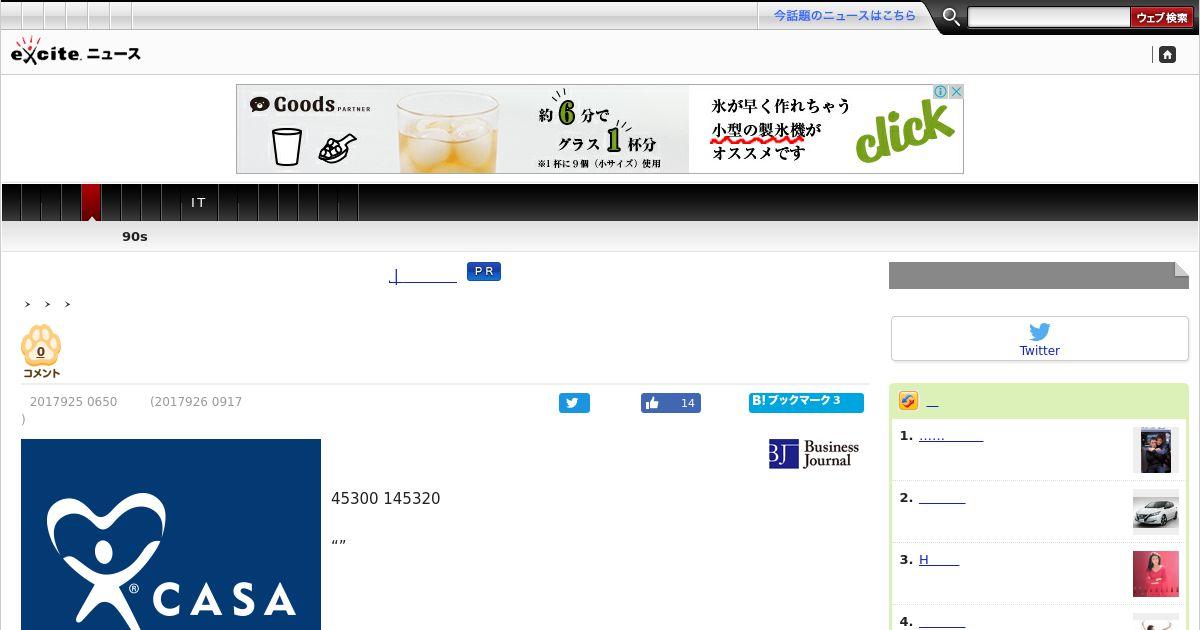The image size is (1200, 630).
Task: Select the red highlighted navigation tab
Action: [x=91, y=203]
